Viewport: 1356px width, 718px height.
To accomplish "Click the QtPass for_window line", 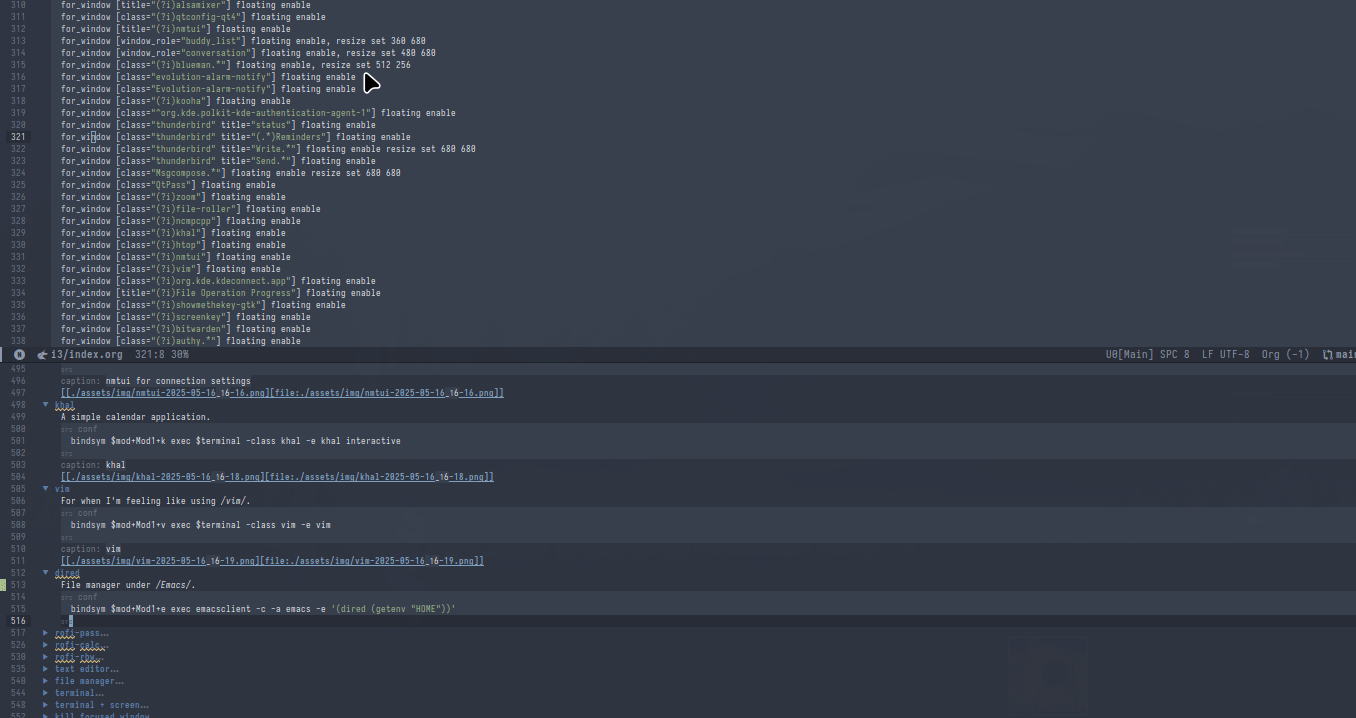I will (x=168, y=185).
